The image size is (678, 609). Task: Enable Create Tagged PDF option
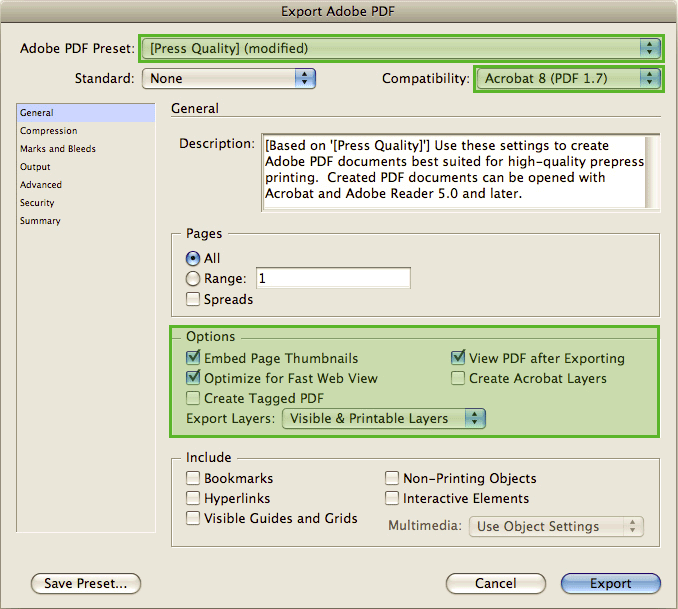[x=193, y=398]
